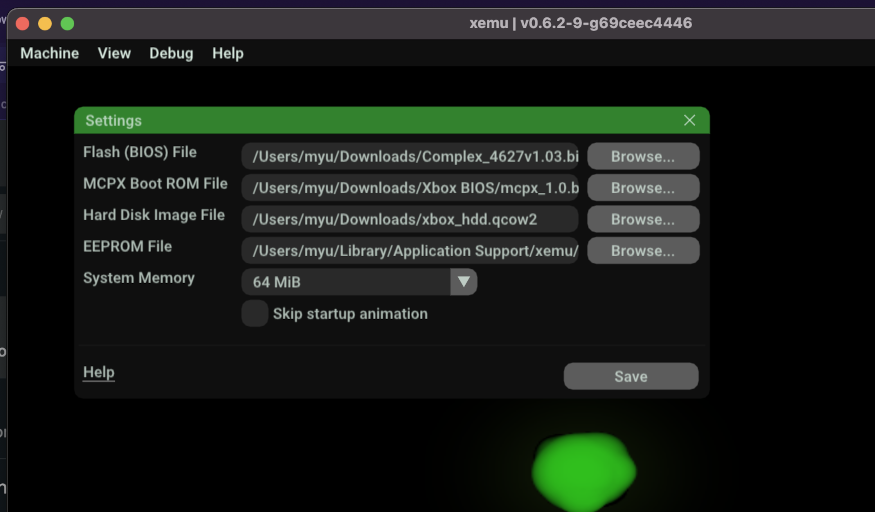Viewport: 875px width, 512px height.
Task: Click the yellow minimize window button
Action: click(x=45, y=23)
